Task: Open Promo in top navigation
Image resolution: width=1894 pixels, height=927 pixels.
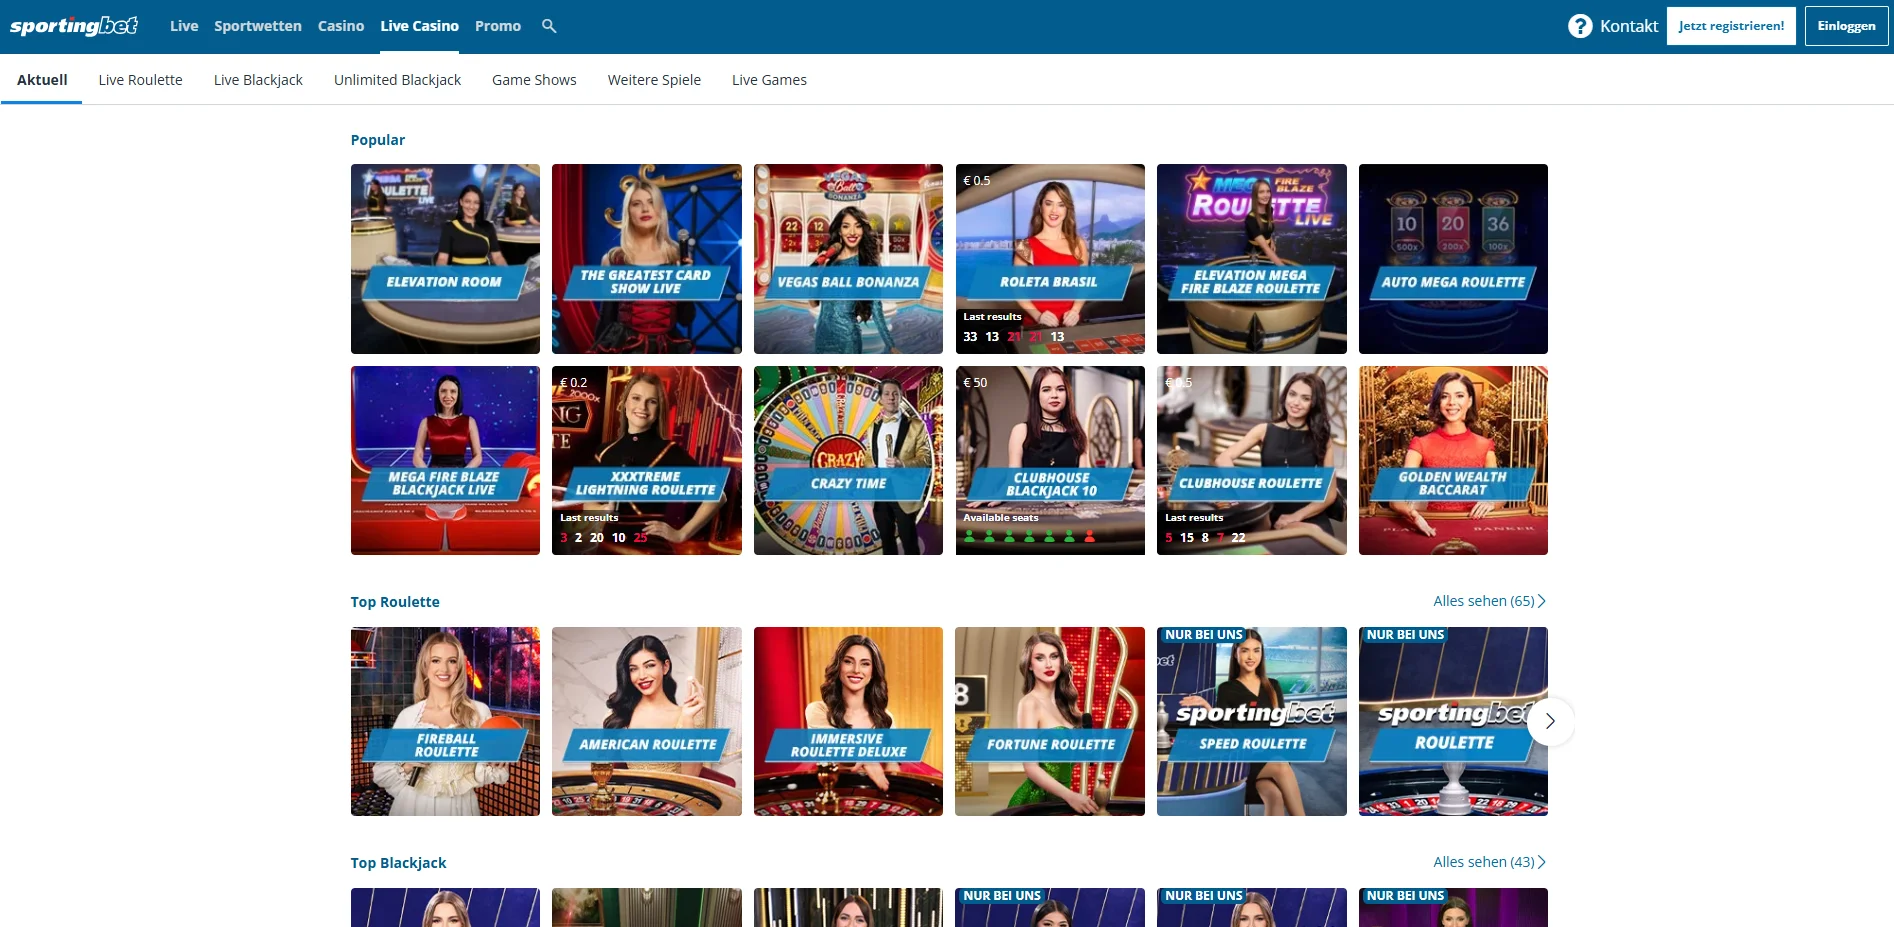Action: [498, 26]
